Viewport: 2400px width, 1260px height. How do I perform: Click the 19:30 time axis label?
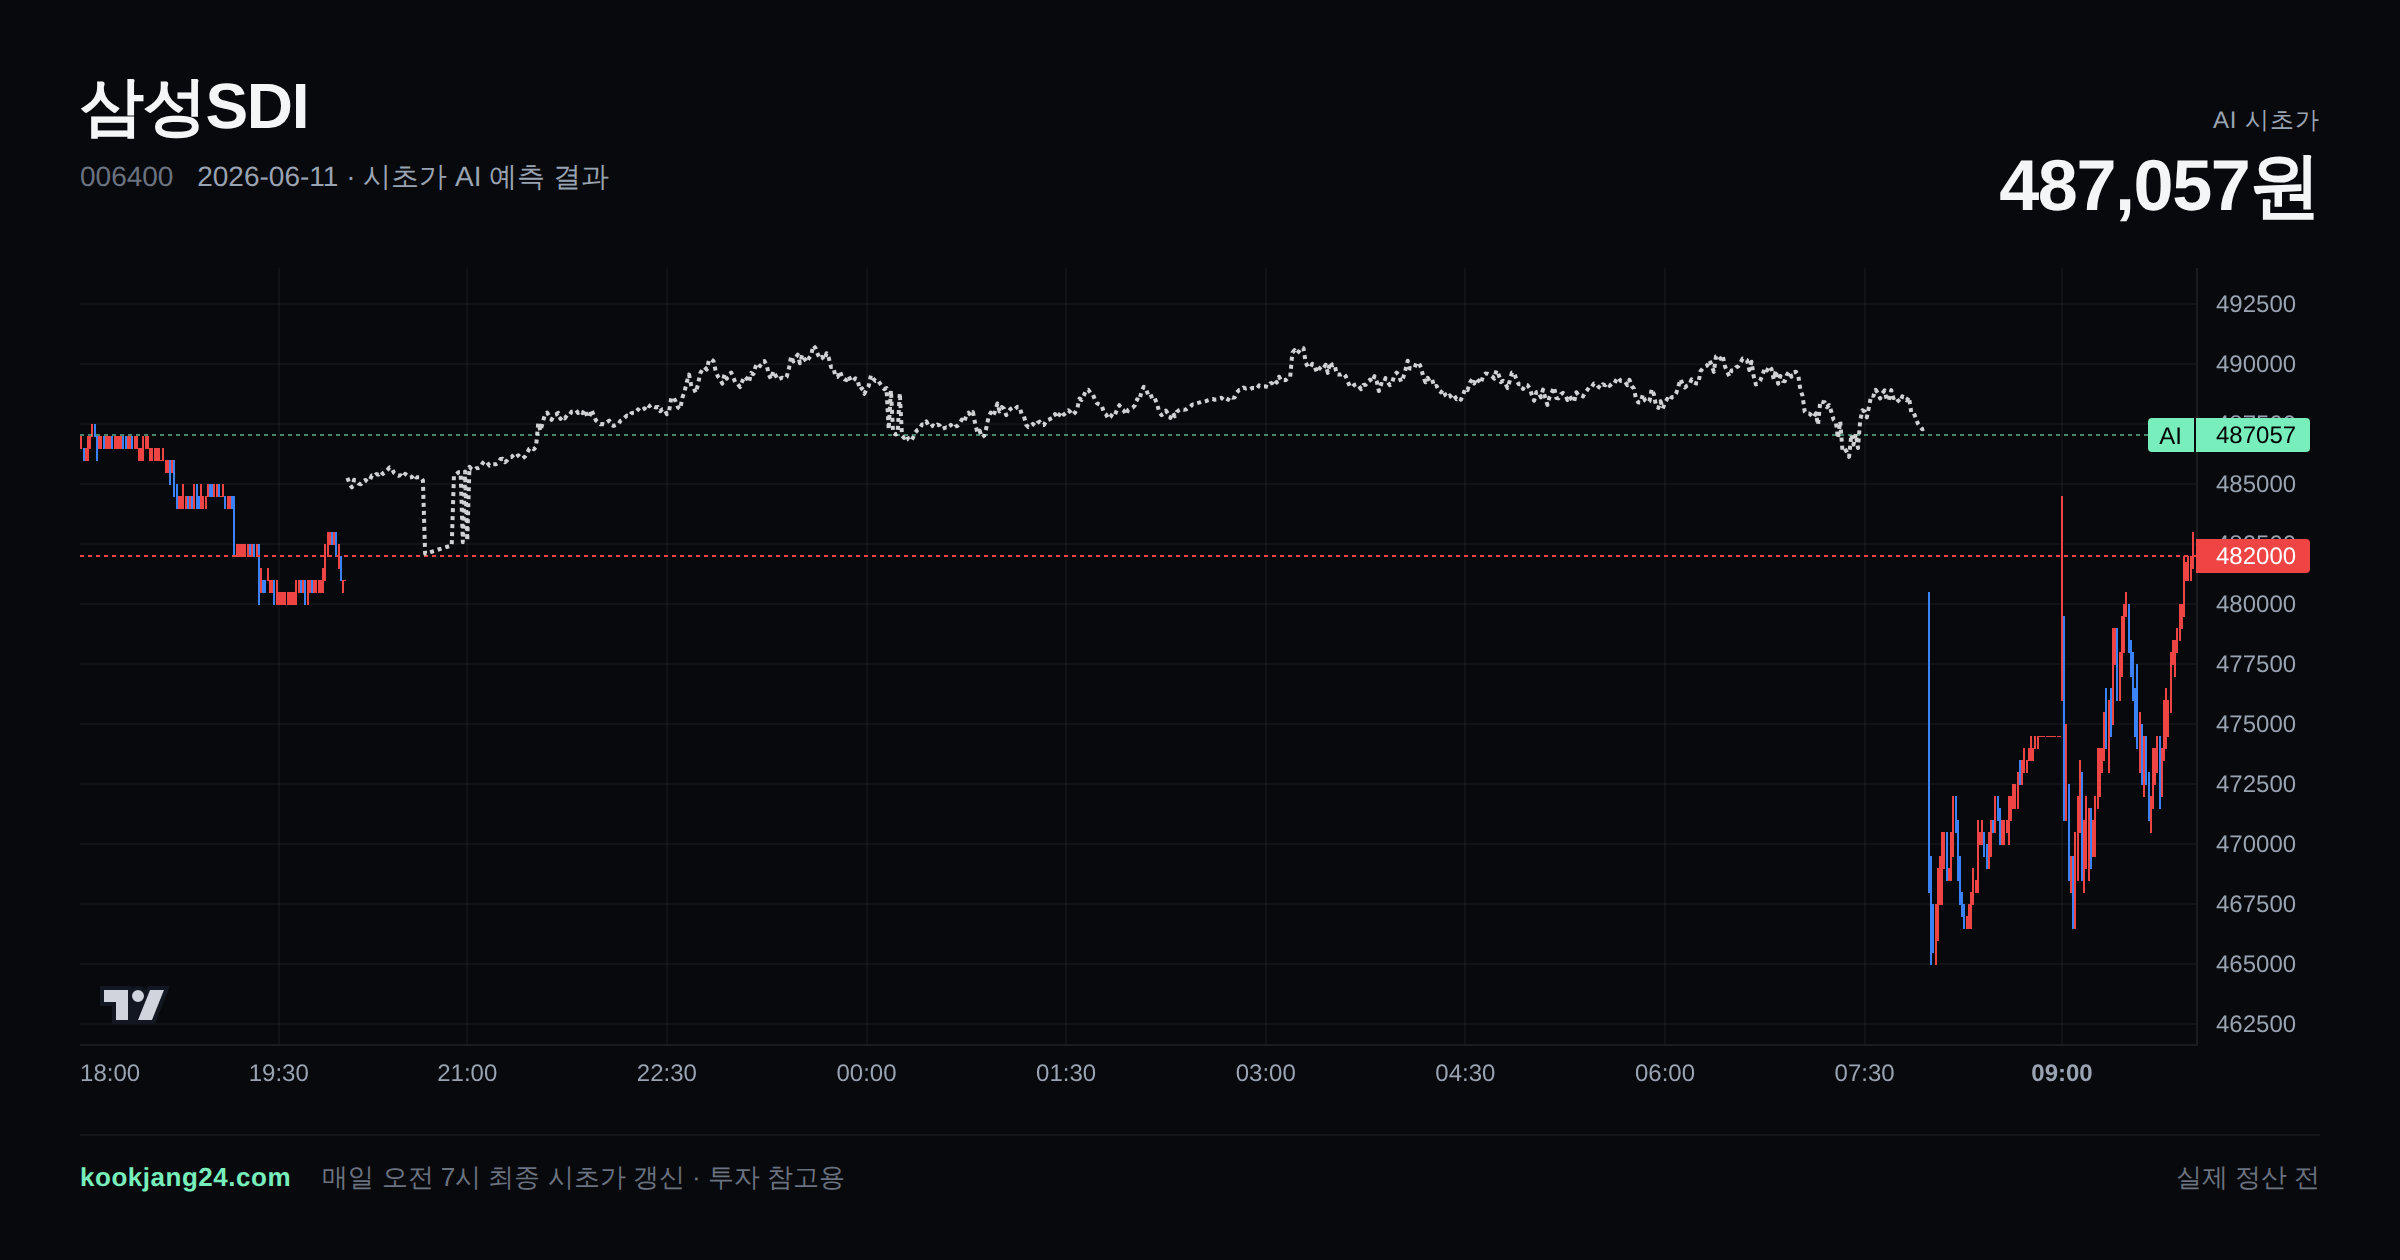click(278, 1073)
